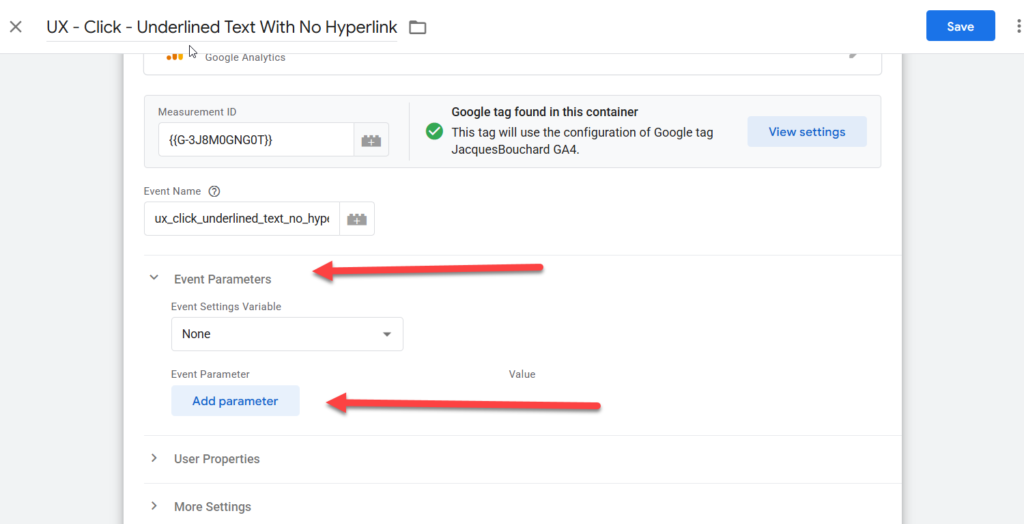The width and height of the screenshot is (1024, 524).
Task: Click the Event Name help question mark
Action: (x=214, y=191)
